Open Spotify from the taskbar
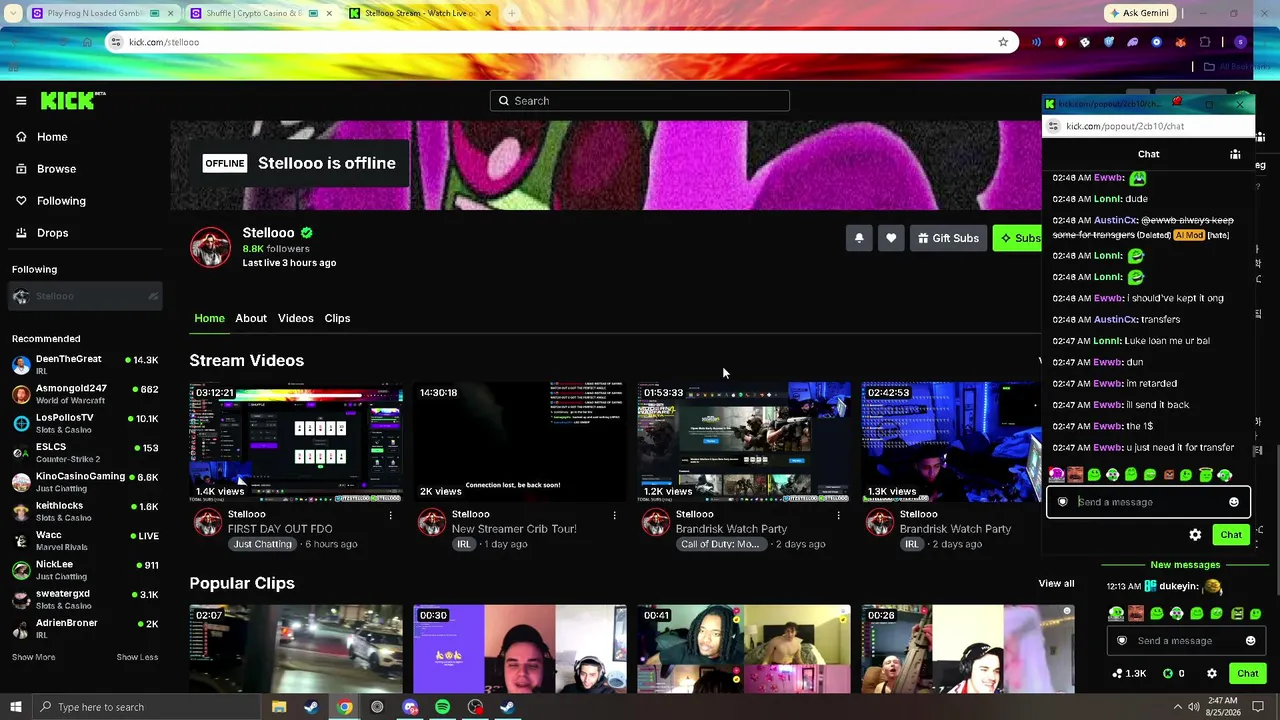1280x720 pixels. [x=443, y=707]
